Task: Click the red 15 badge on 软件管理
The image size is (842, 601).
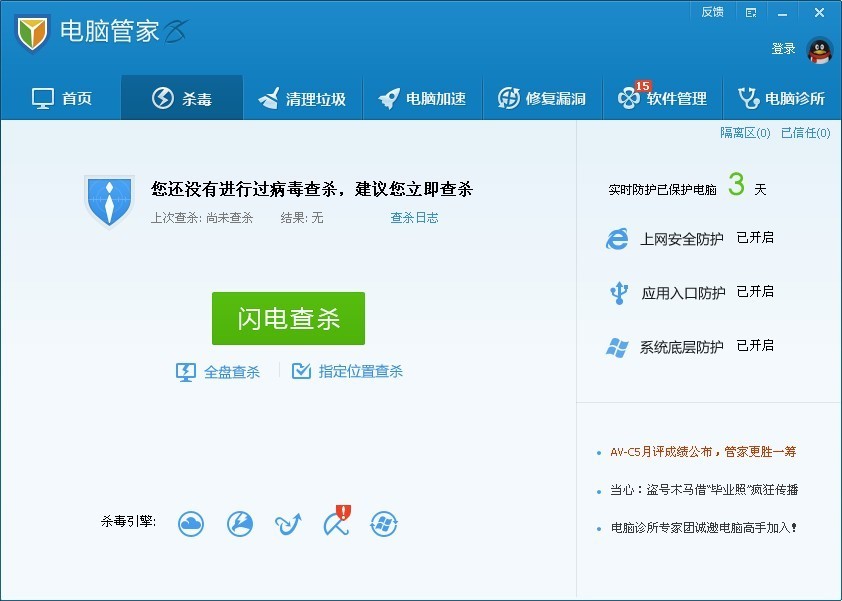Action: point(642,86)
